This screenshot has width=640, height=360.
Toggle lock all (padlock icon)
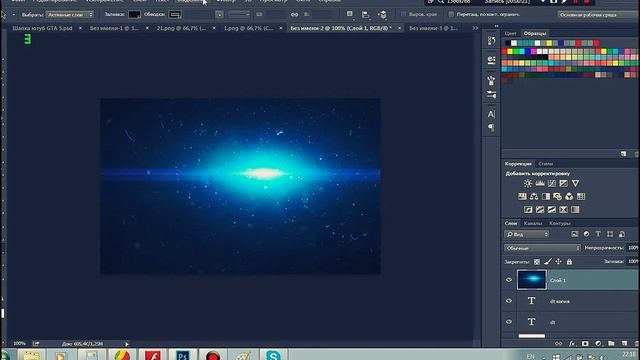tap(569, 262)
